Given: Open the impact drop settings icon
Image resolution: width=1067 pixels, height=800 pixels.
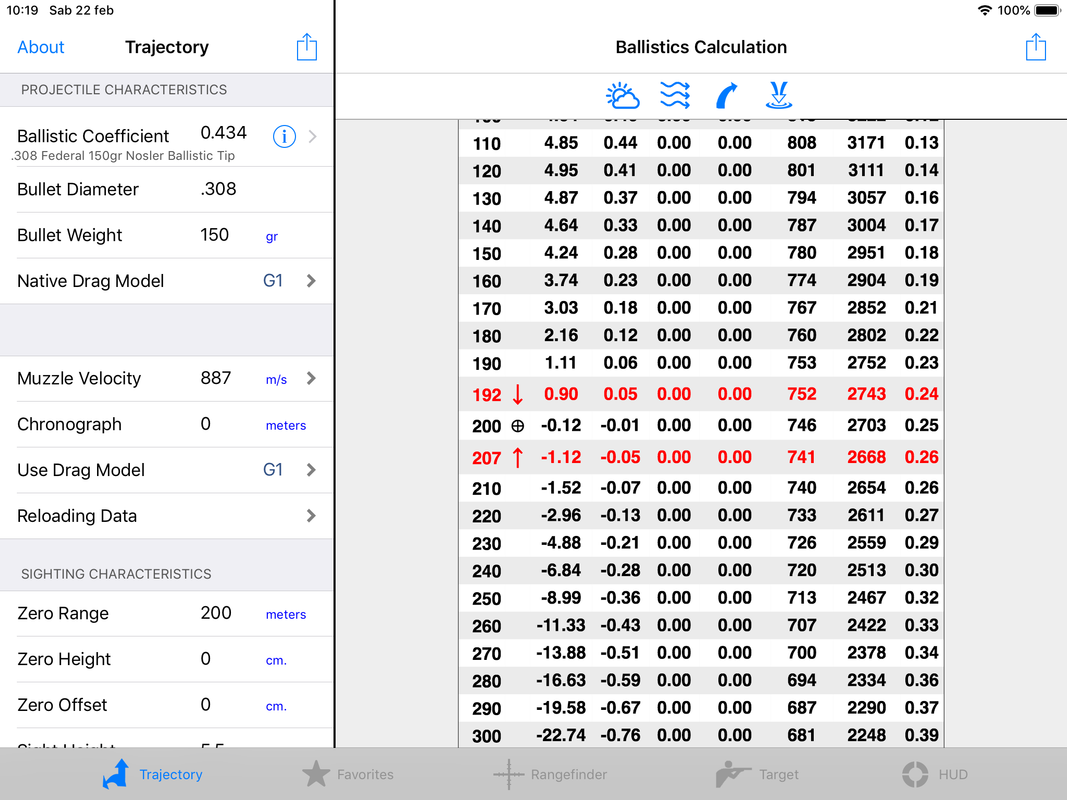Looking at the screenshot, I should [778, 95].
